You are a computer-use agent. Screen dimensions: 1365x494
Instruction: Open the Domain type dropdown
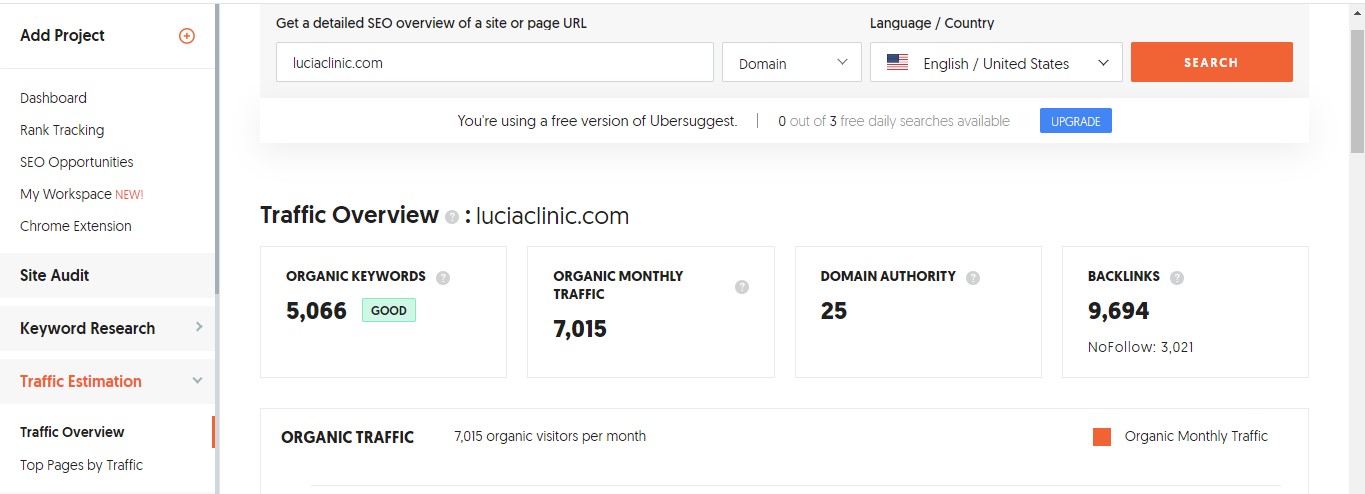pos(791,63)
